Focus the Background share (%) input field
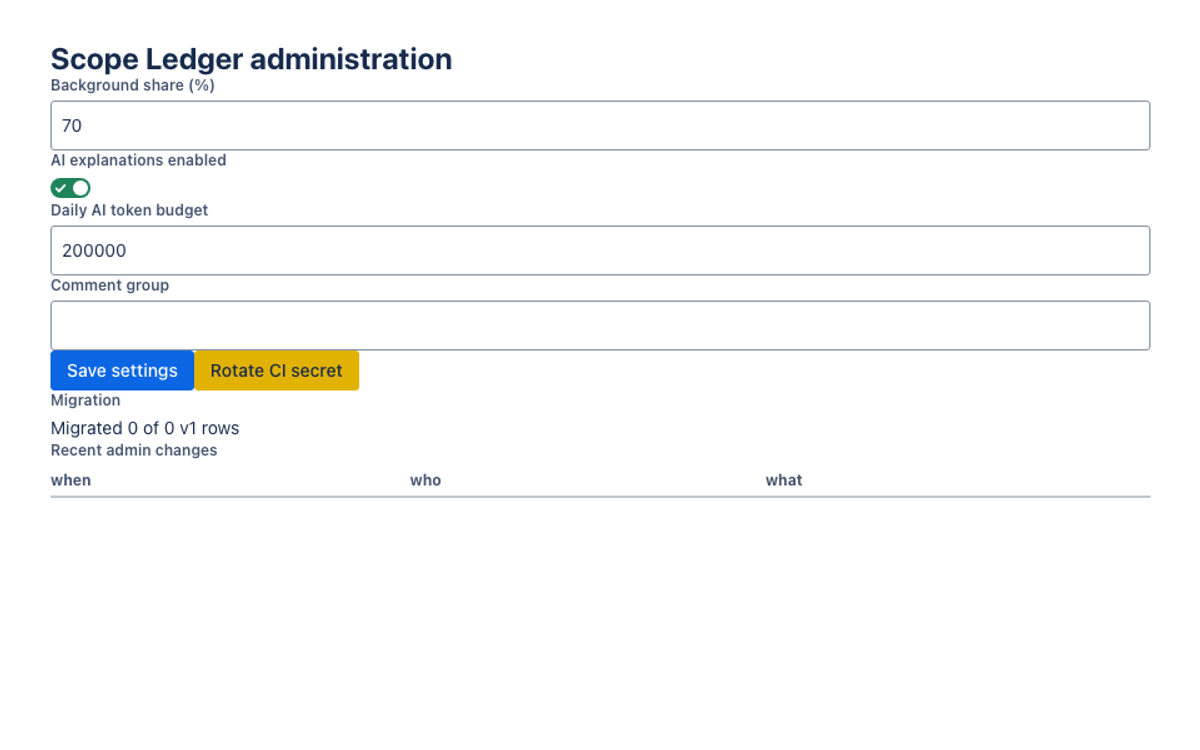Screen dimensions: 1200x750 600,125
